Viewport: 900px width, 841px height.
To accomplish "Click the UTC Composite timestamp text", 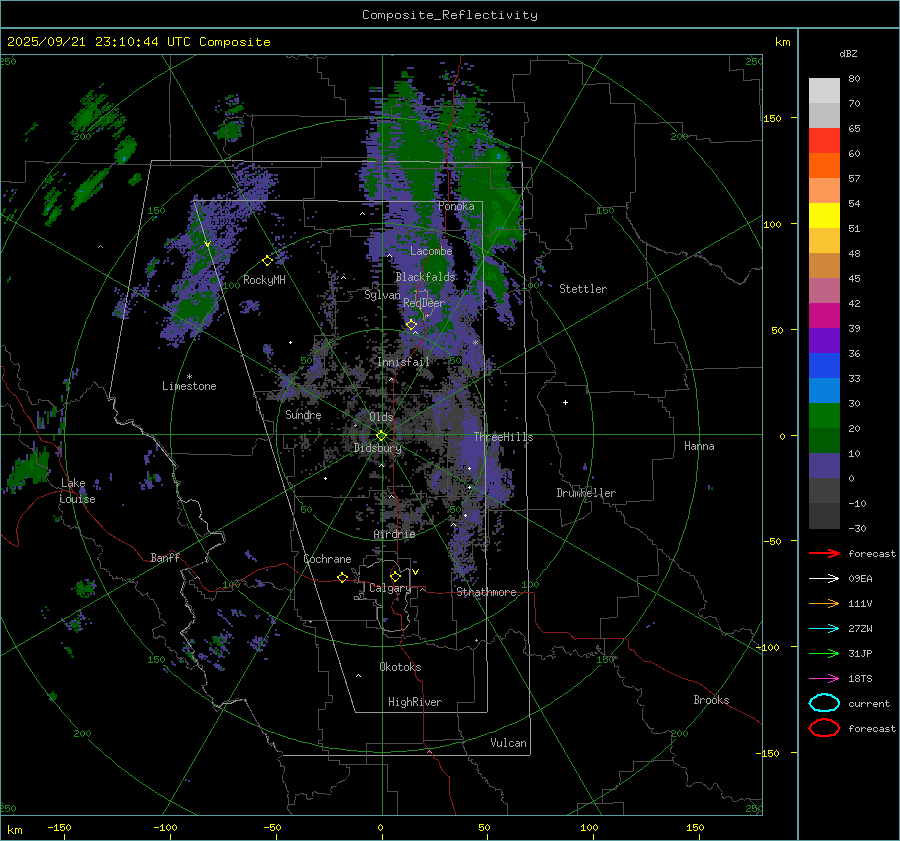I will tap(139, 42).
